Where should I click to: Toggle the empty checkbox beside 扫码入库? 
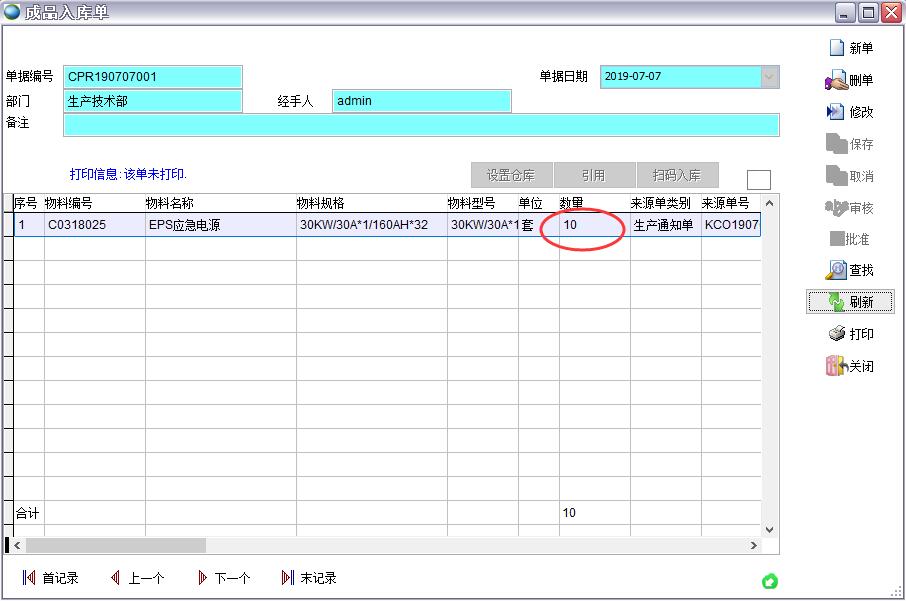[759, 177]
